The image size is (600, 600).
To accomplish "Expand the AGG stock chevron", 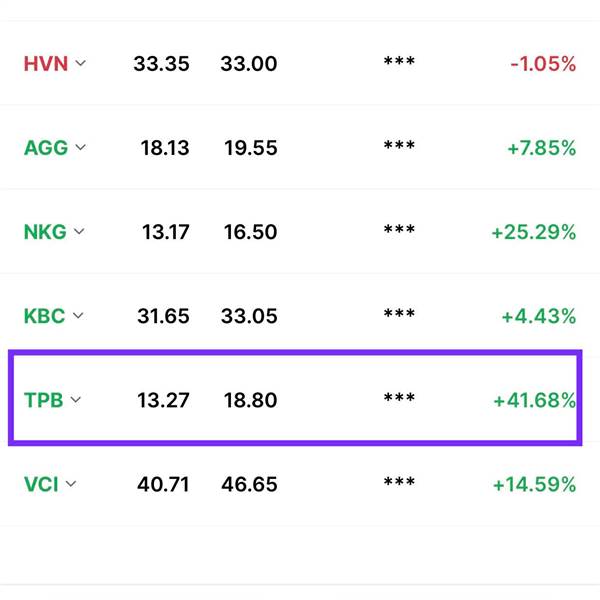I will tap(80, 147).
